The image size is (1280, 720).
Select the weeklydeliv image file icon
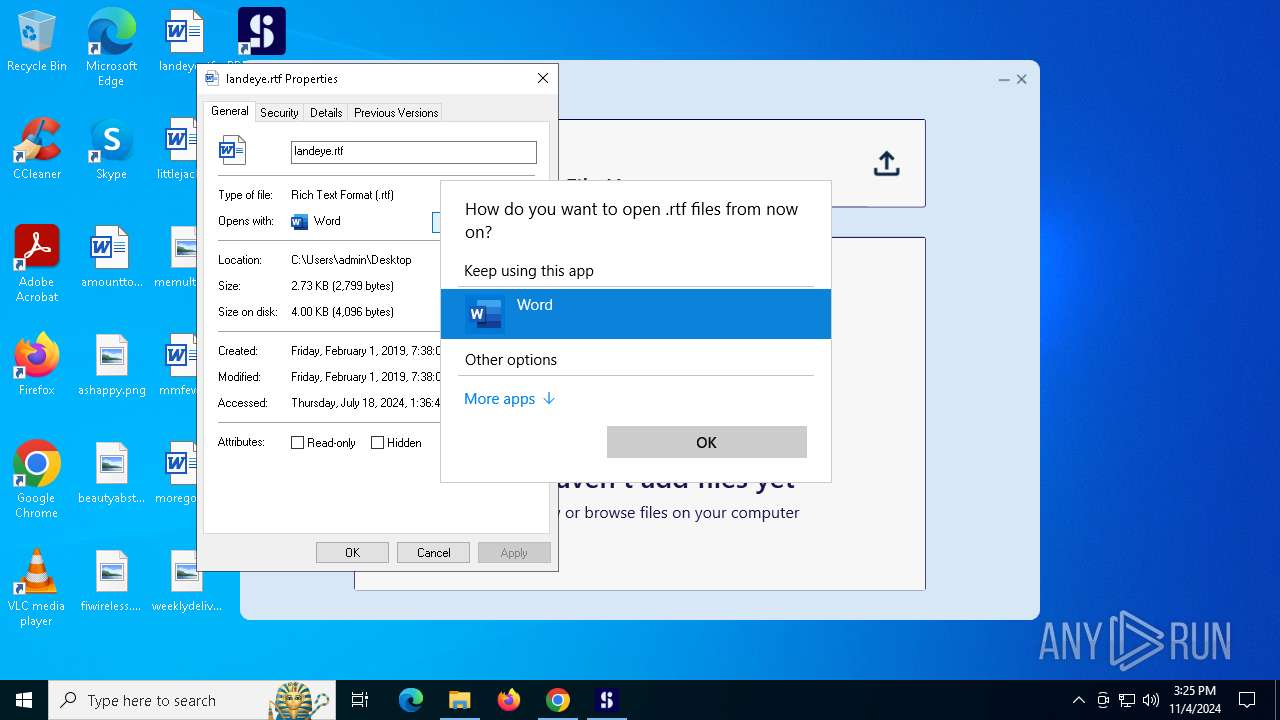pyautogui.click(x=186, y=581)
